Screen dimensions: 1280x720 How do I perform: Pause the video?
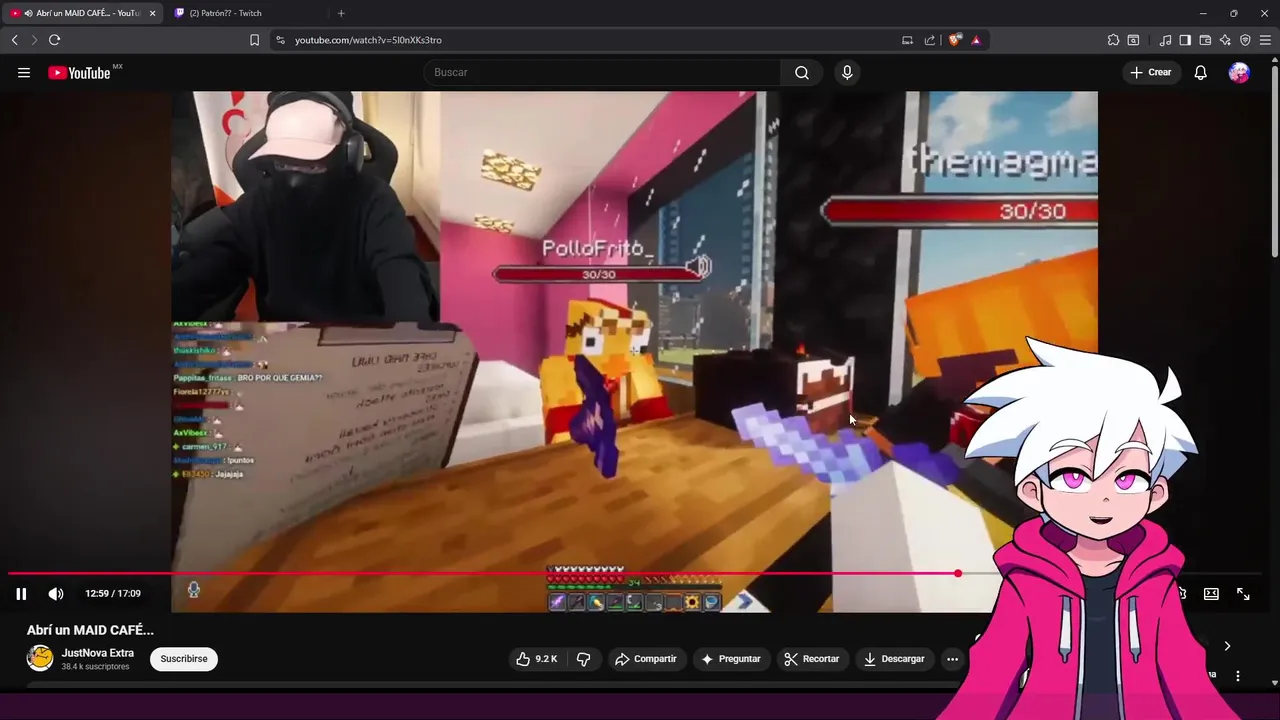(x=21, y=594)
